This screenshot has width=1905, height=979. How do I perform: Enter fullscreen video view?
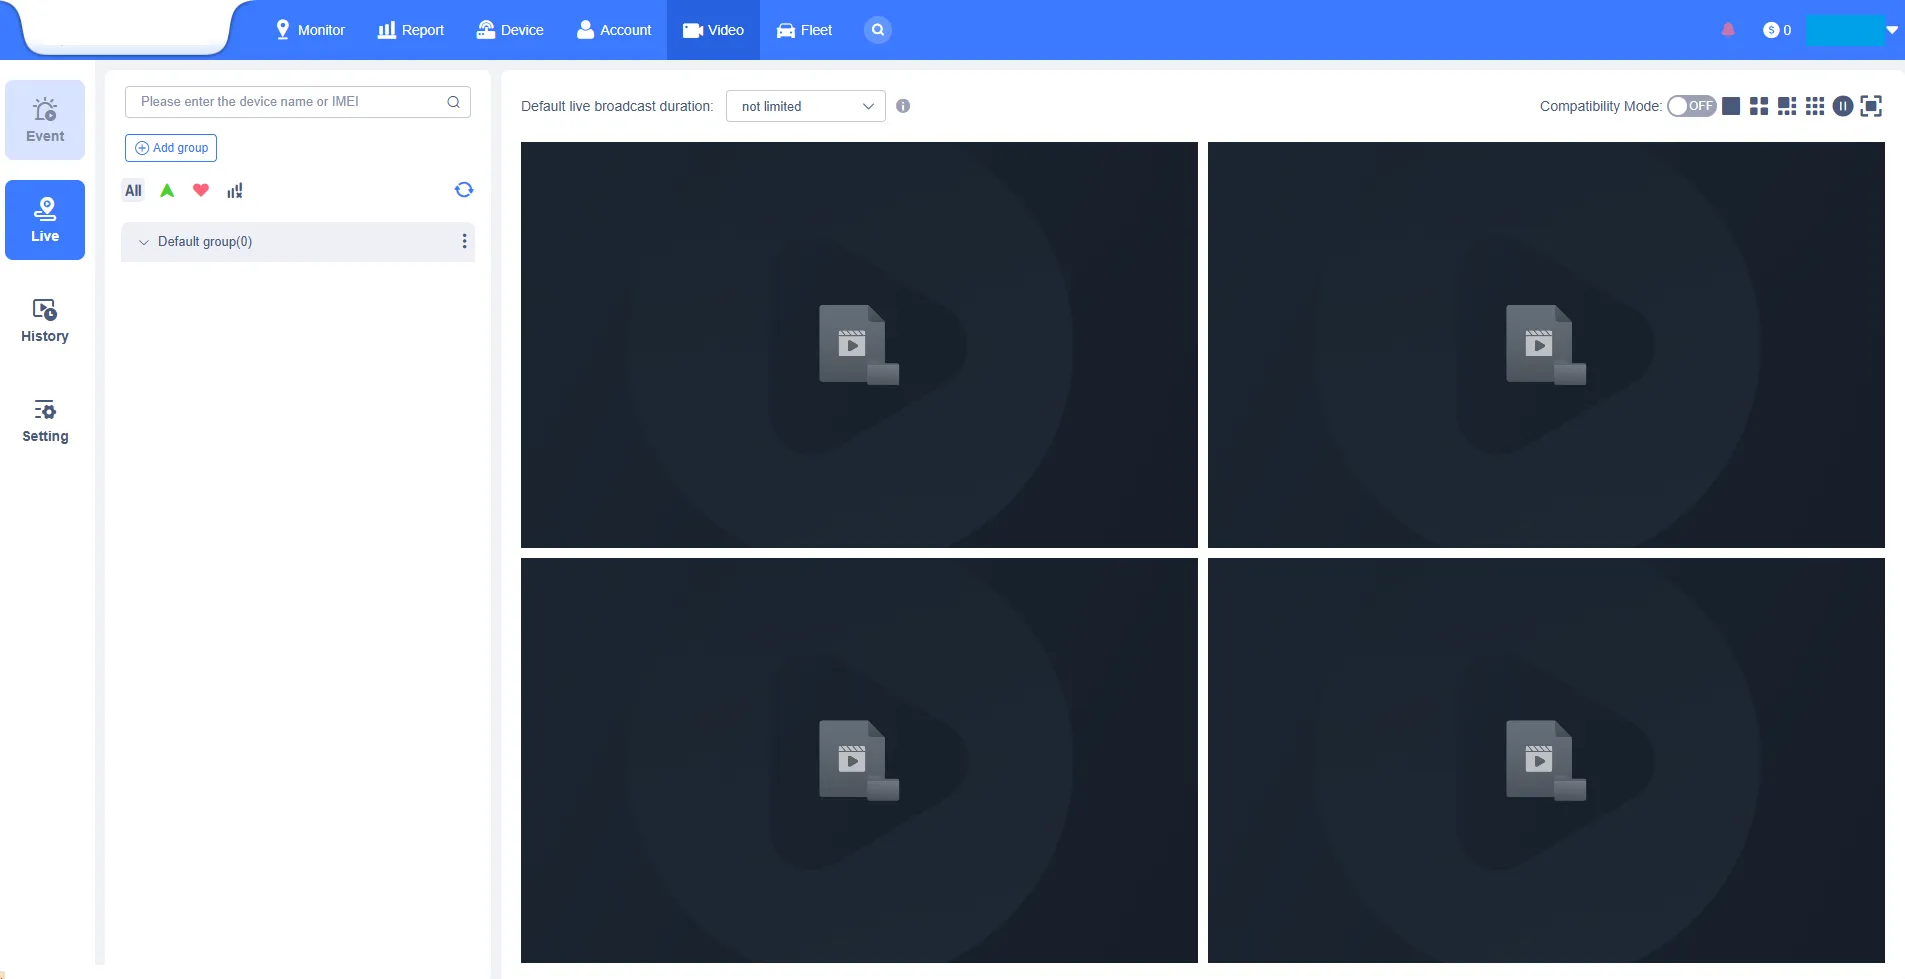(1871, 106)
